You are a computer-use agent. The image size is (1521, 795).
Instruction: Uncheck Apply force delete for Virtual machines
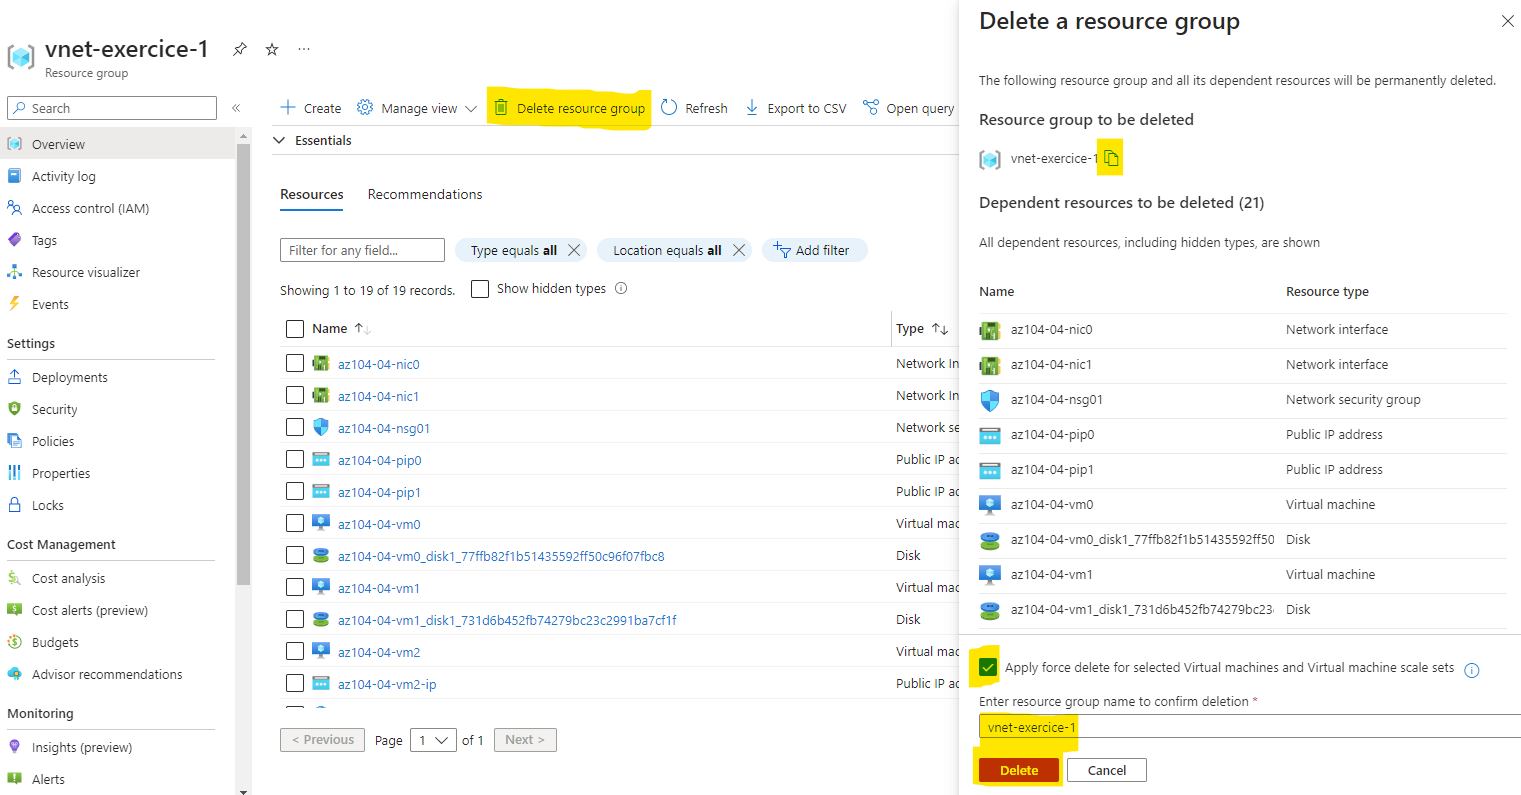click(x=988, y=667)
